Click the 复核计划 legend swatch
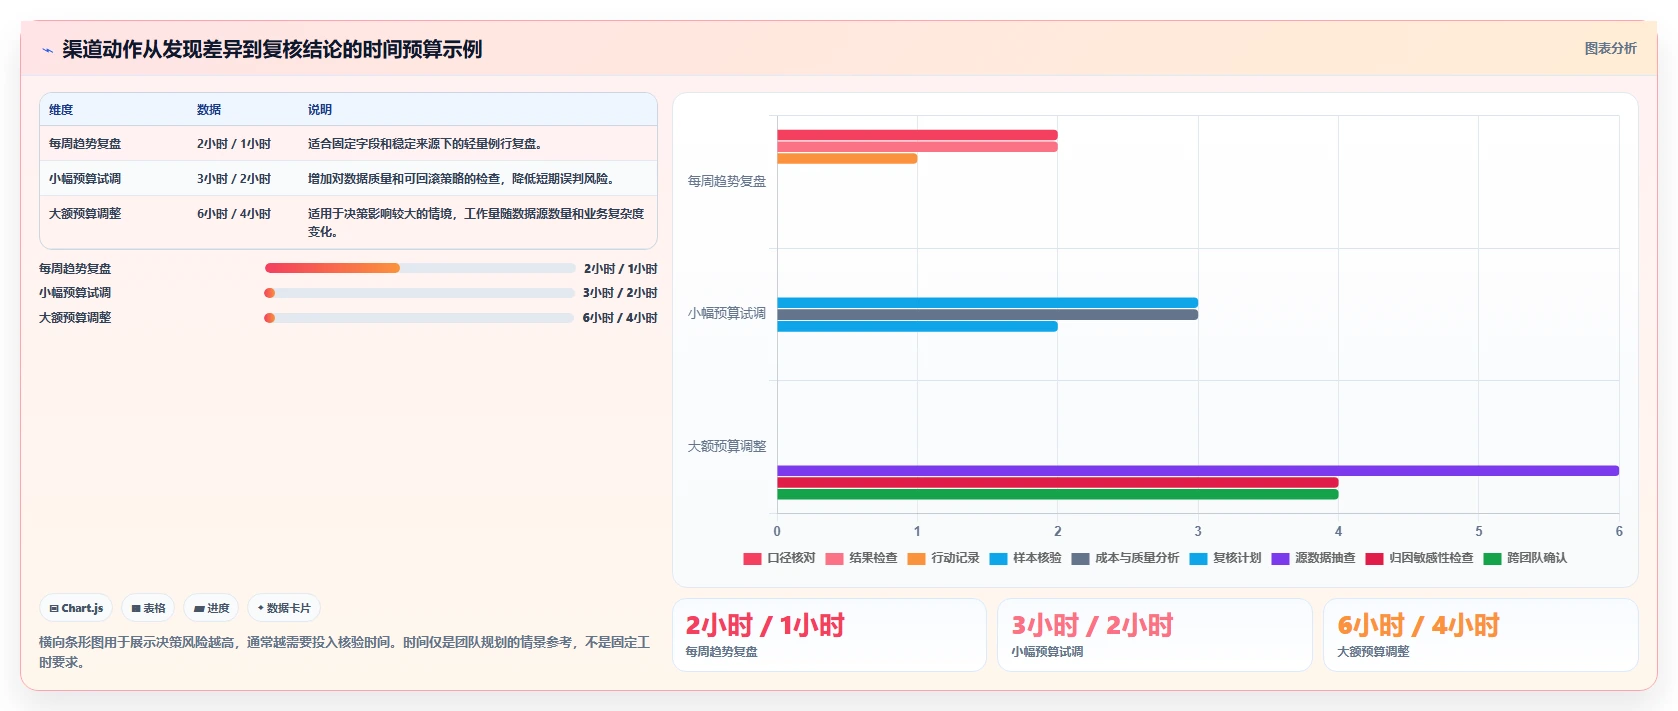This screenshot has height=711, width=1678. click(x=1198, y=559)
